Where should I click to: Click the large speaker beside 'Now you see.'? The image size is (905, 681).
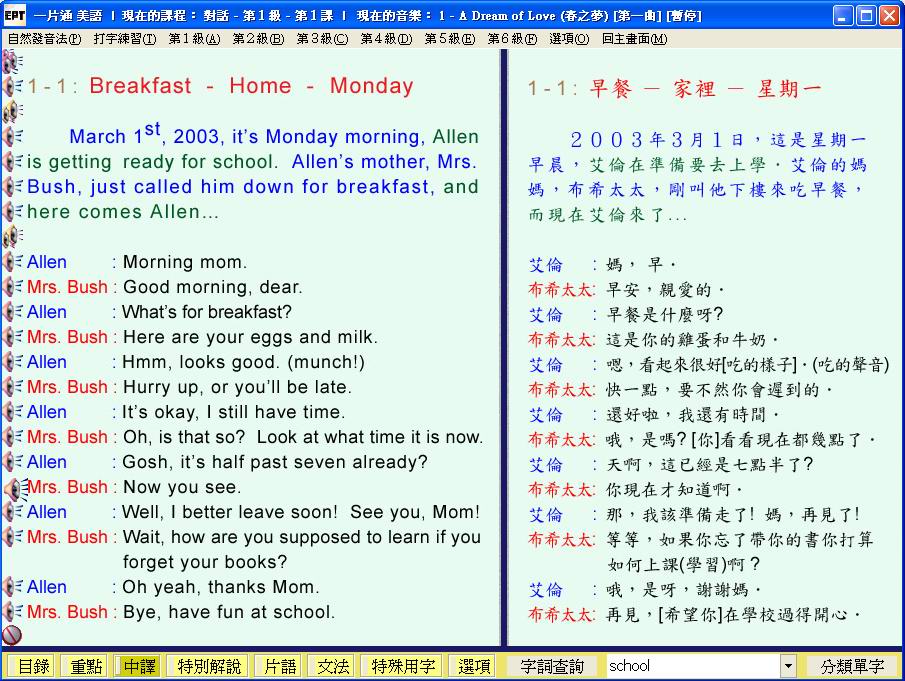click(14, 488)
